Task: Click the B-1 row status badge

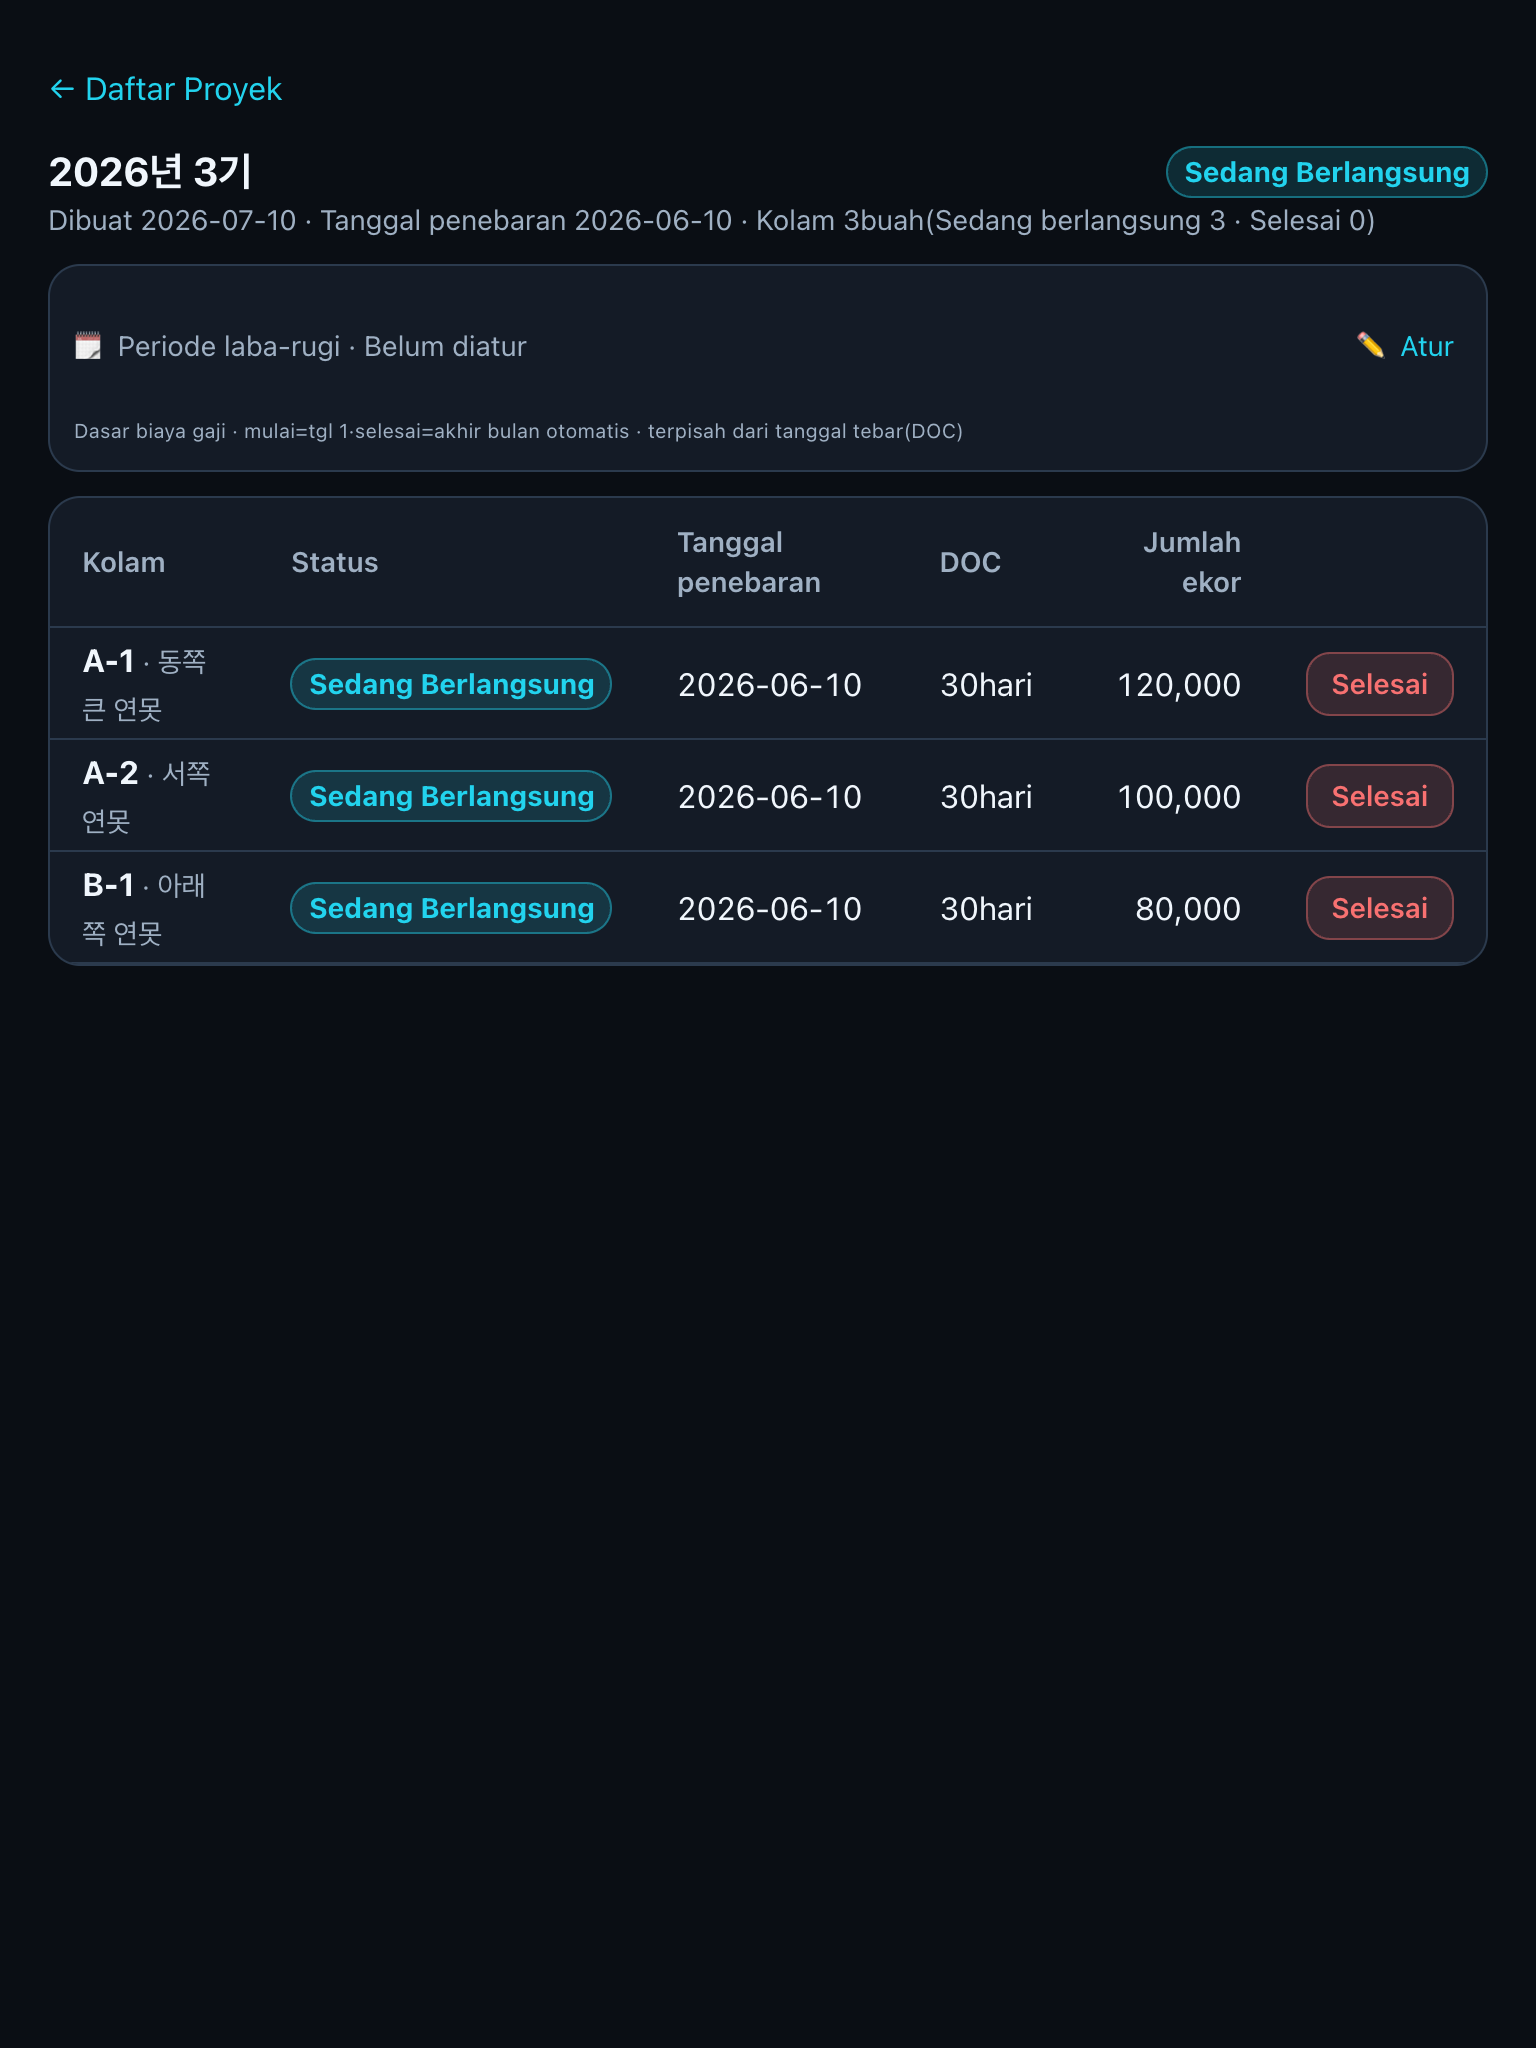Action: tap(451, 908)
